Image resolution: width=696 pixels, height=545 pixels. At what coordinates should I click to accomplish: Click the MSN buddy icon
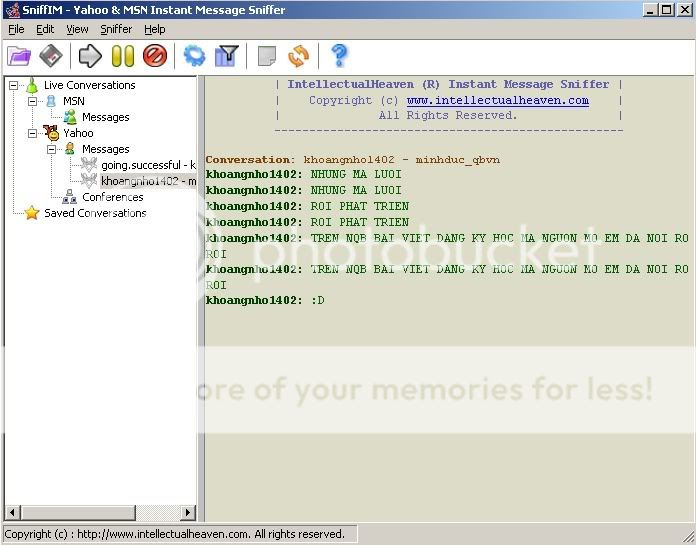tap(51, 101)
